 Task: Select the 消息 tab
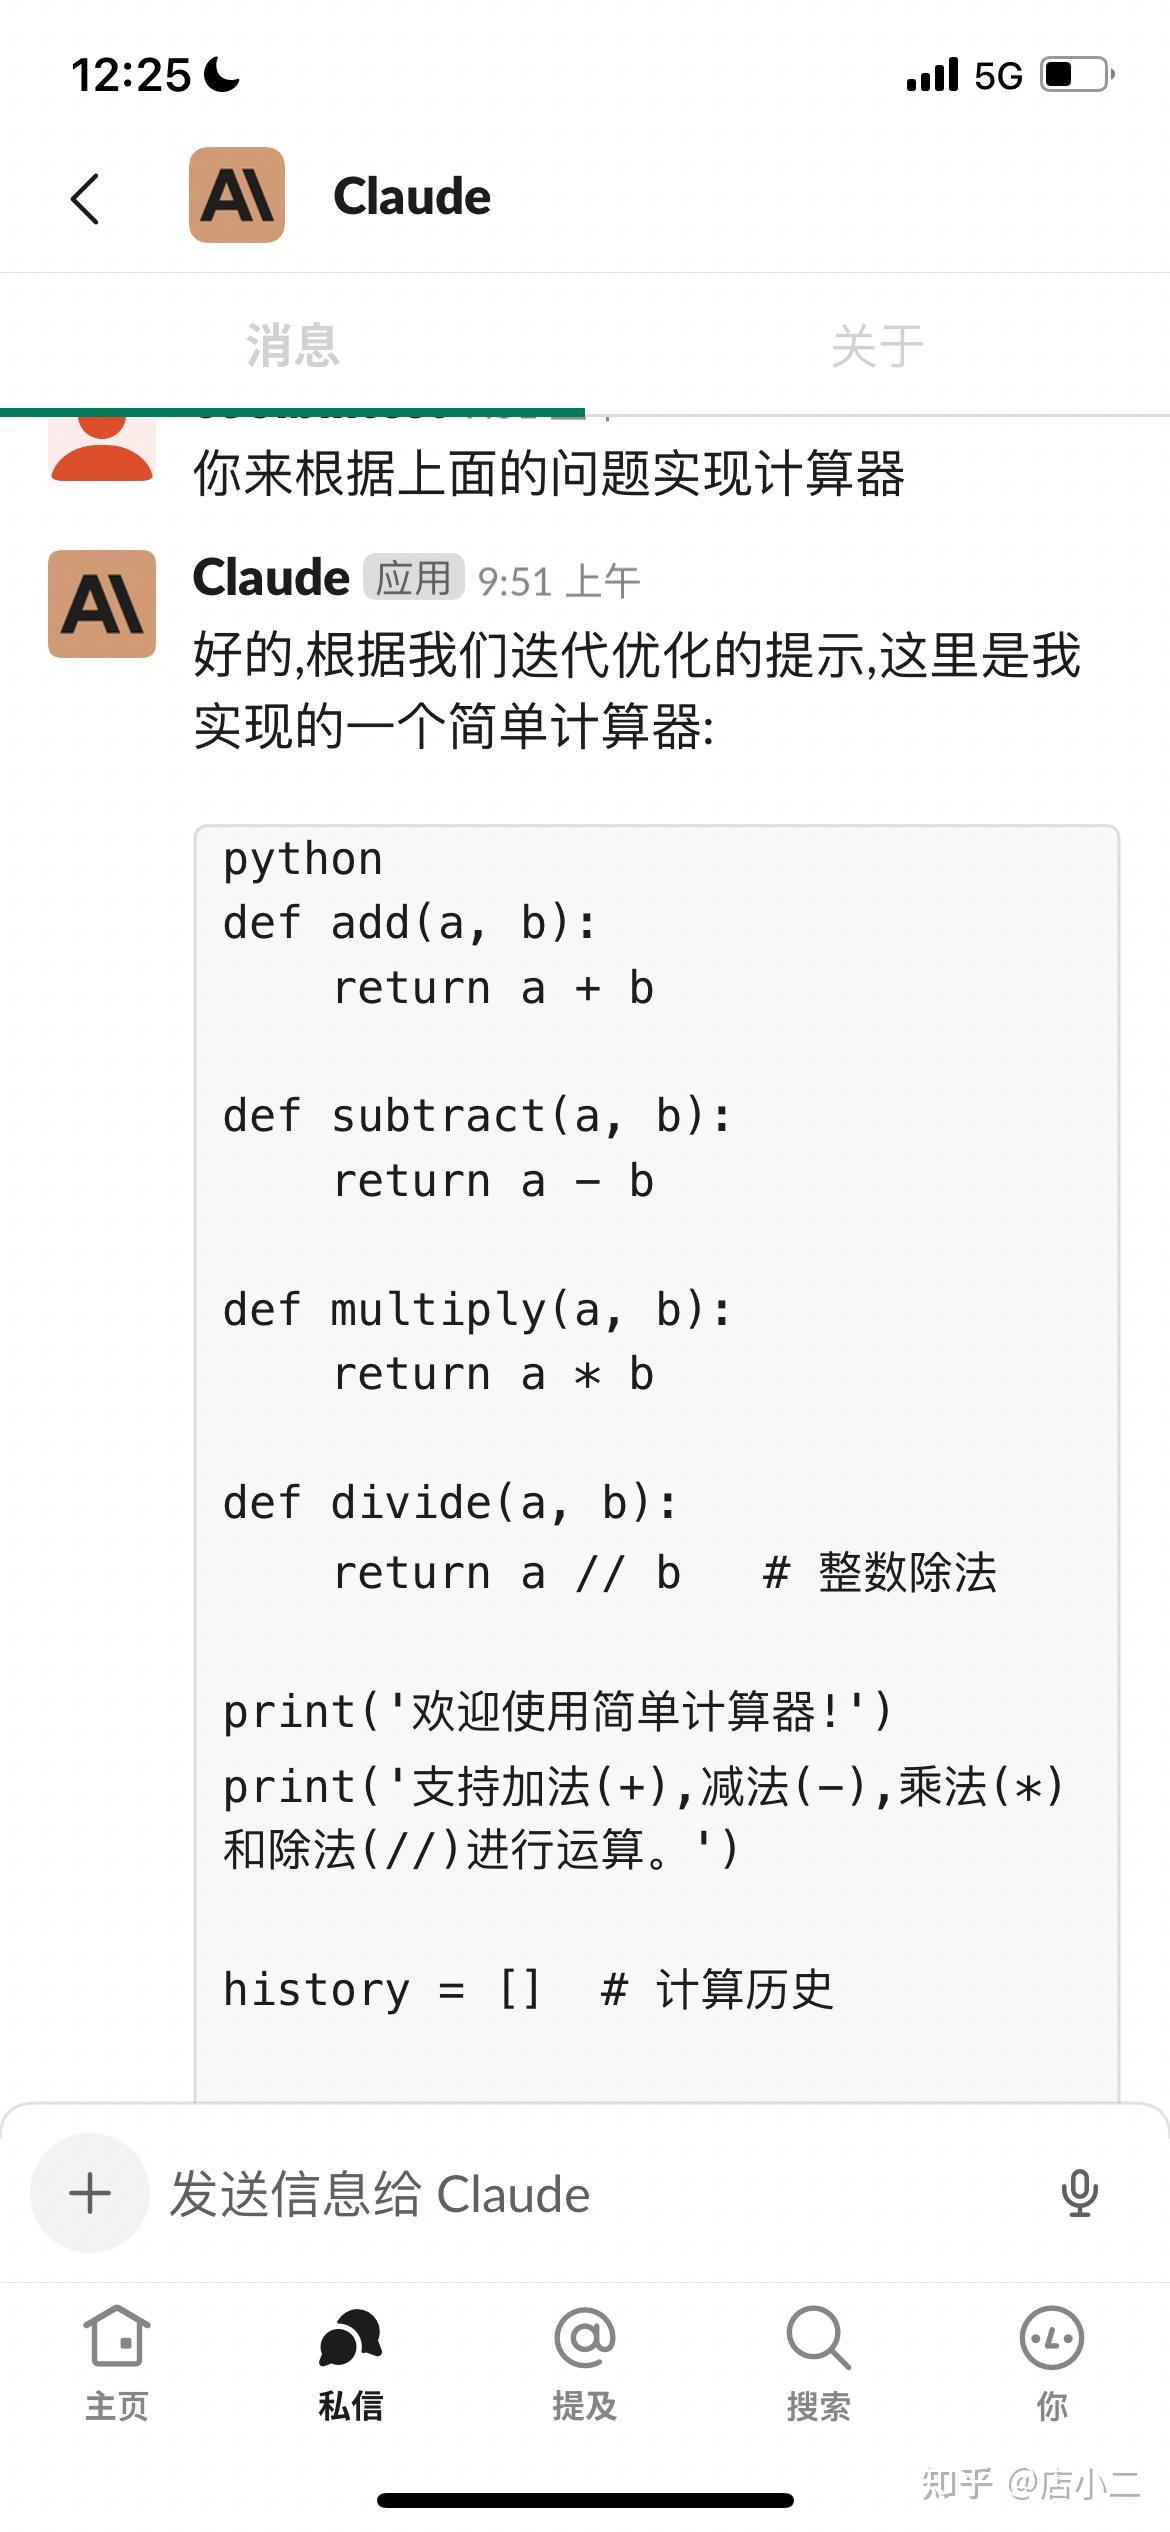[x=292, y=343]
